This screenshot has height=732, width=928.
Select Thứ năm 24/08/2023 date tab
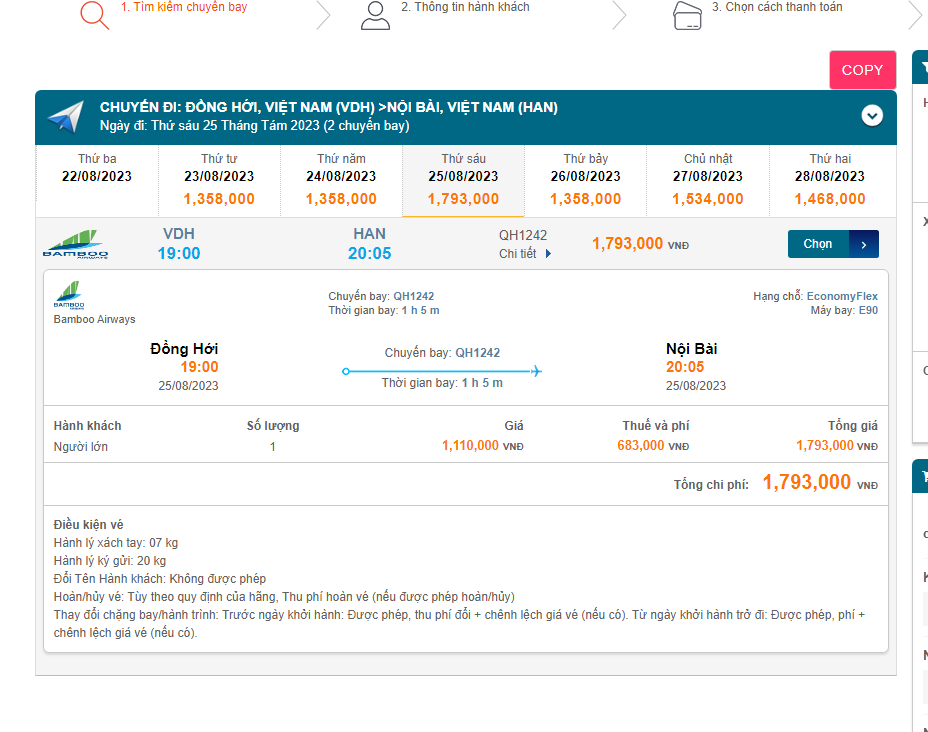pos(341,180)
